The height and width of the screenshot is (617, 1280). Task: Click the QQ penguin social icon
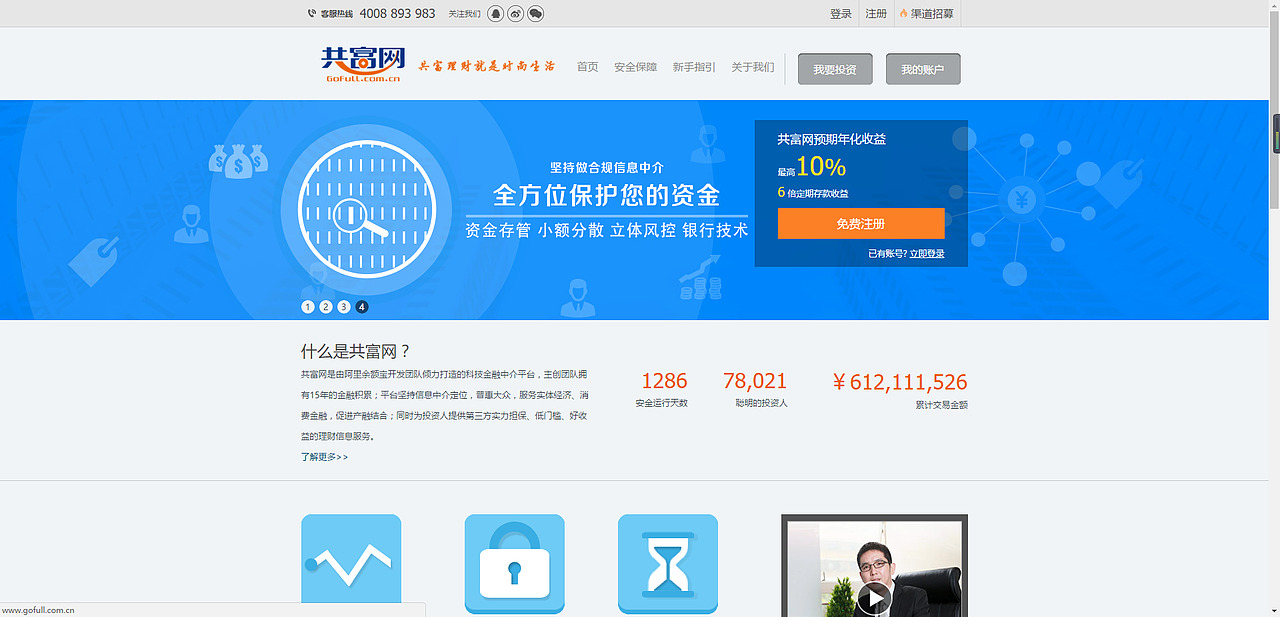coord(495,13)
